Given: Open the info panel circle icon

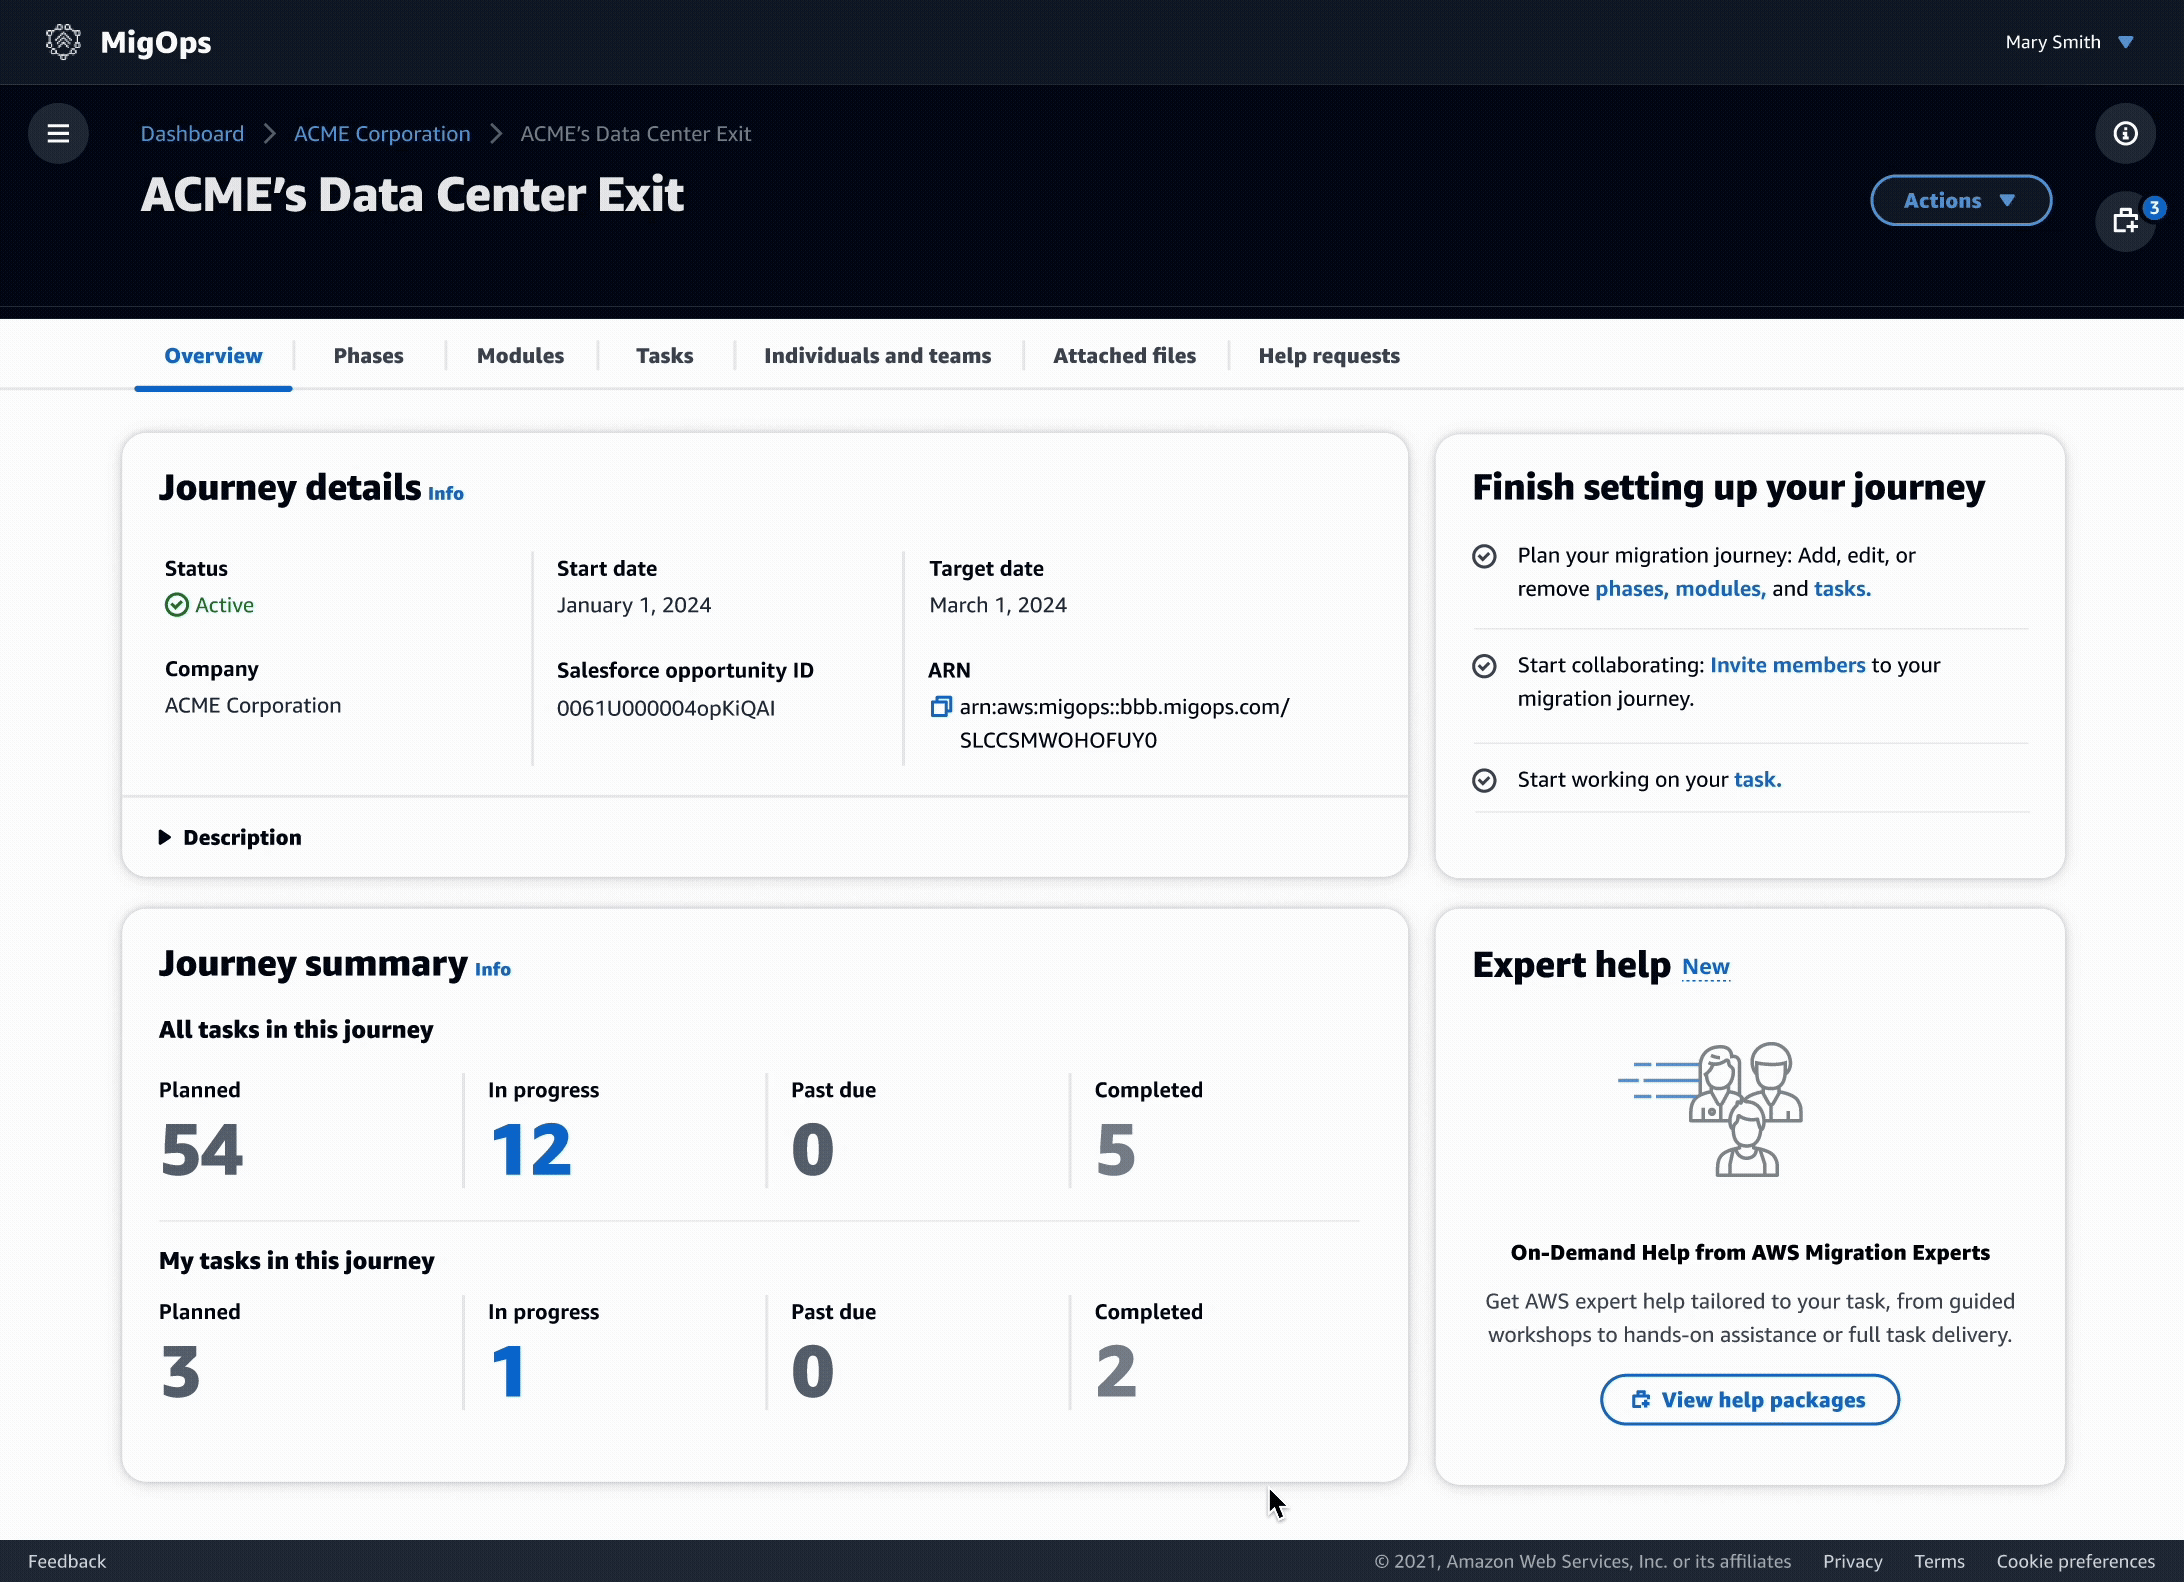Looking at the screenshot, I should pyautogui.click(x=2125, y=133).
